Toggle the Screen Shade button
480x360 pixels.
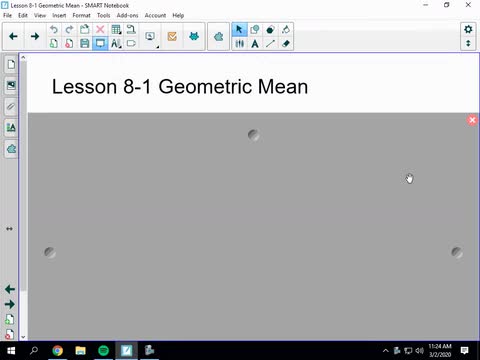coord(100,43)
